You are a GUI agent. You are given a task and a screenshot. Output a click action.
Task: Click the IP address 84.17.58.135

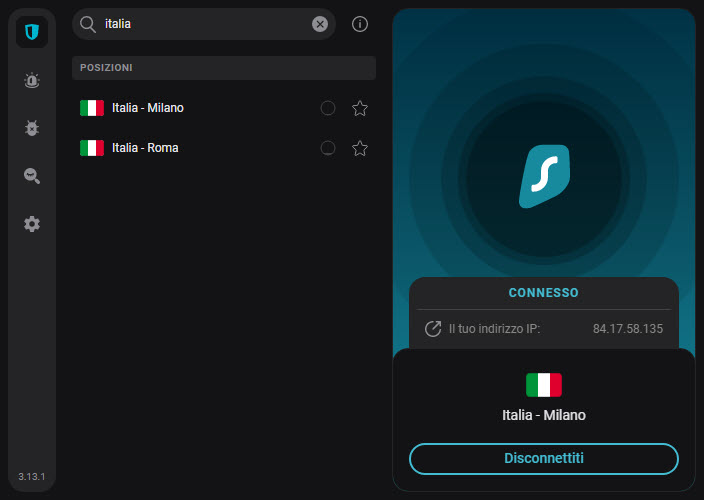628,329
